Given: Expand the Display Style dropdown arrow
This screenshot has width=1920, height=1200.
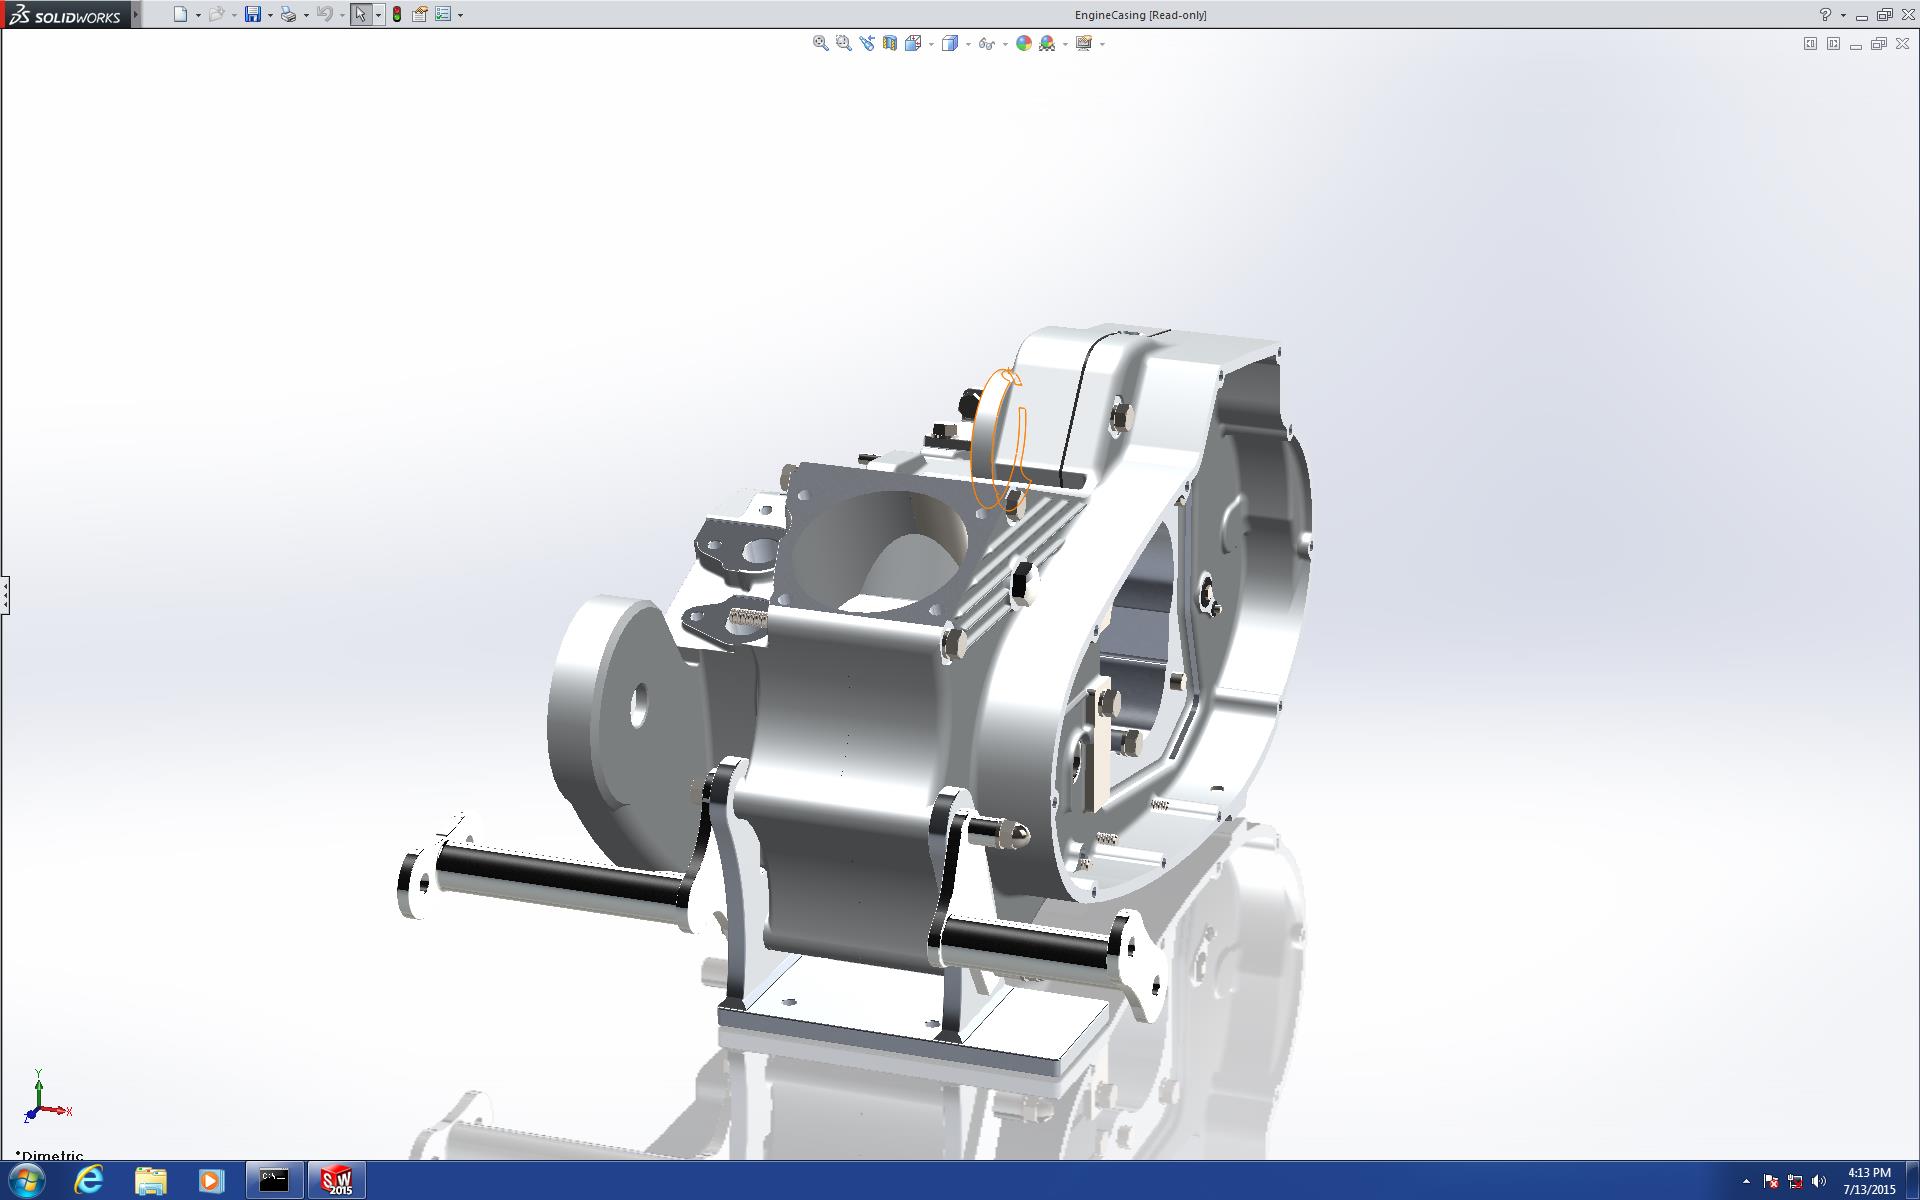Looking at the screenshot, I should point(968,44).
